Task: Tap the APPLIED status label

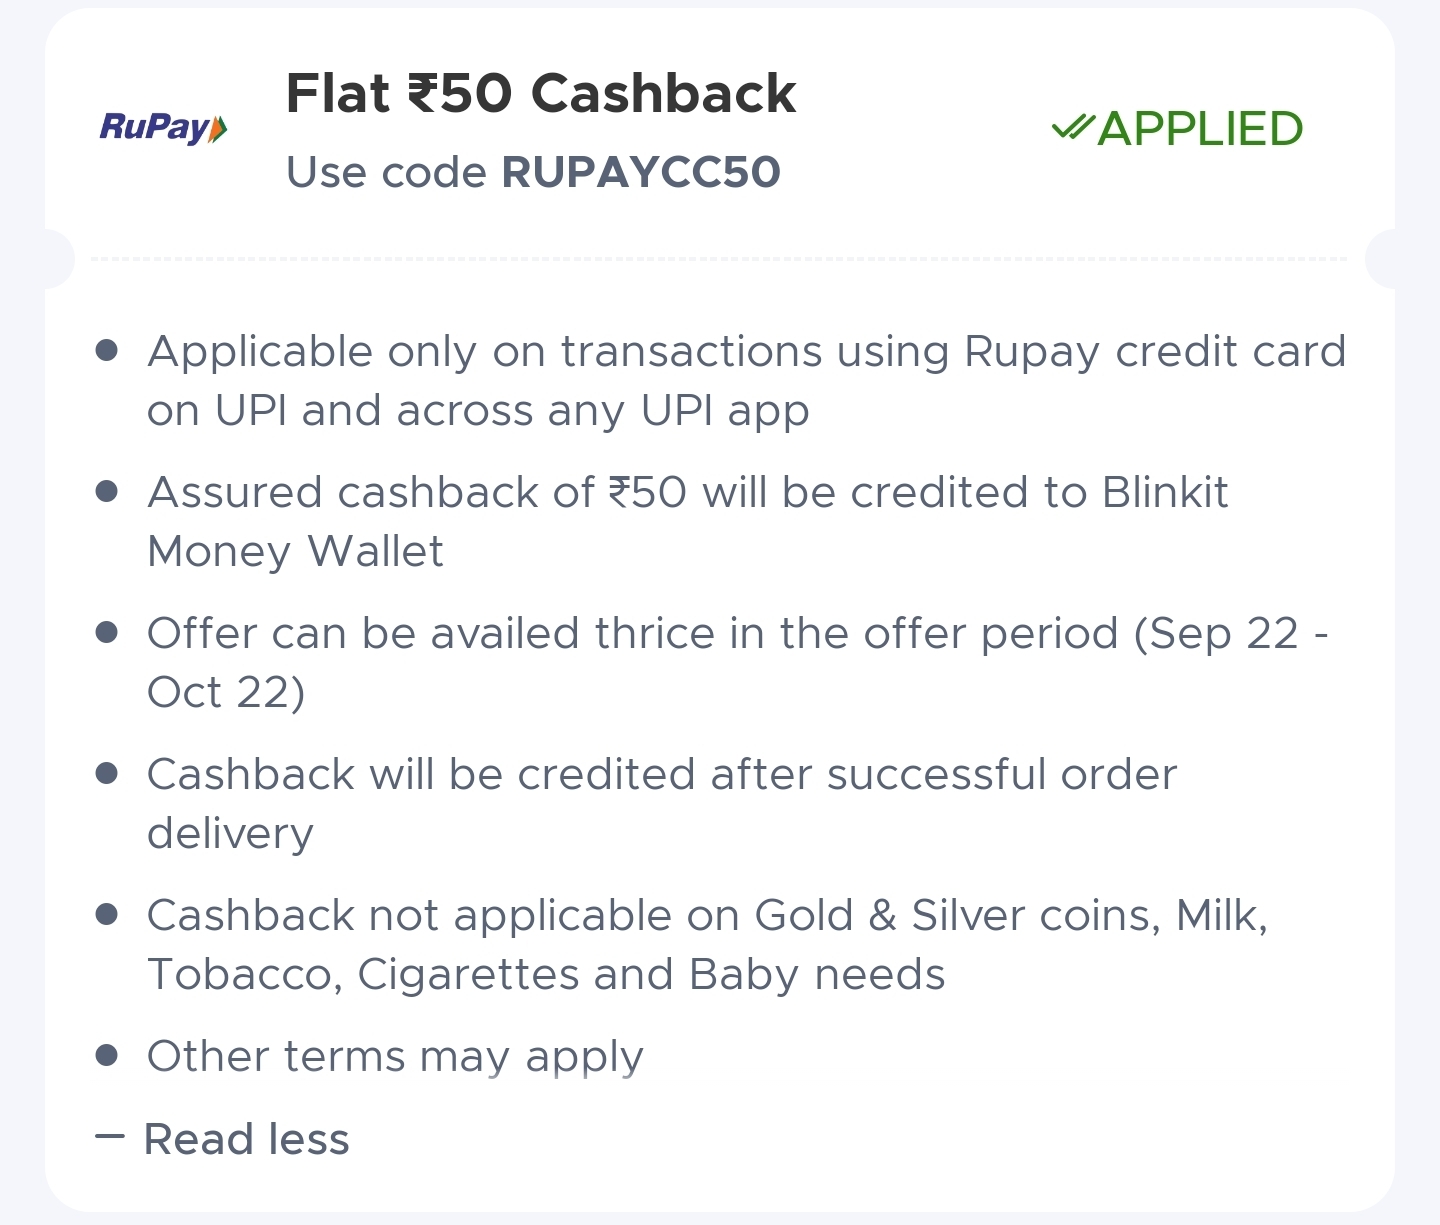Action: (1199, 129)
